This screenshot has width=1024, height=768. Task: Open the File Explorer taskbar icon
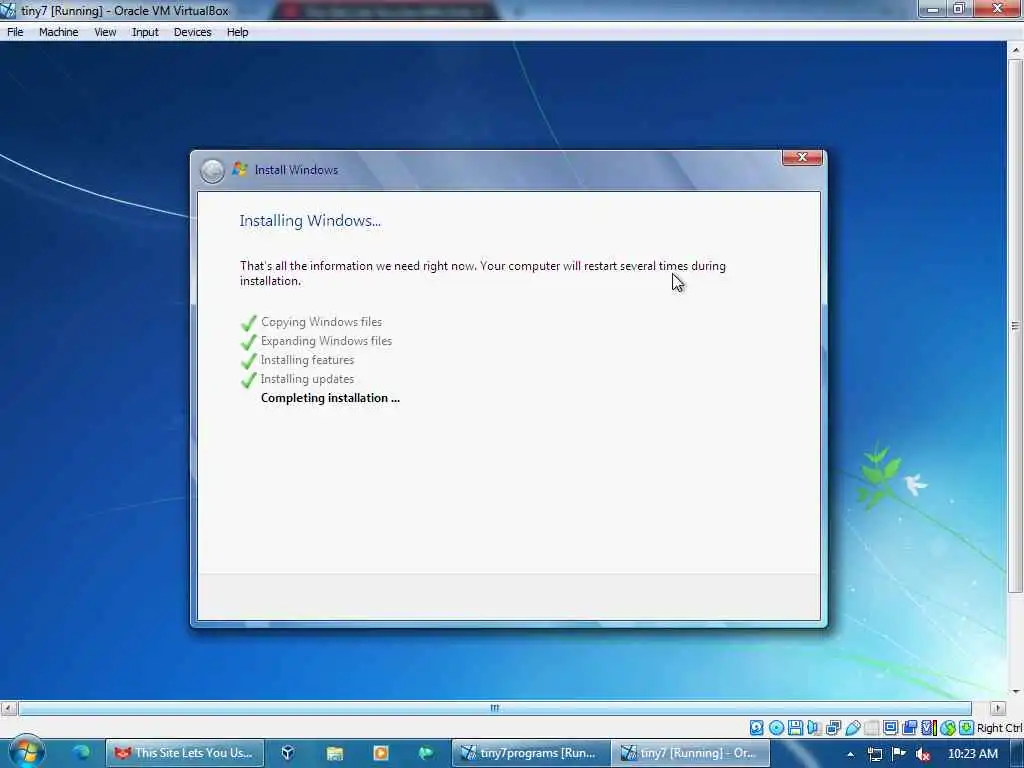(334, 753)
